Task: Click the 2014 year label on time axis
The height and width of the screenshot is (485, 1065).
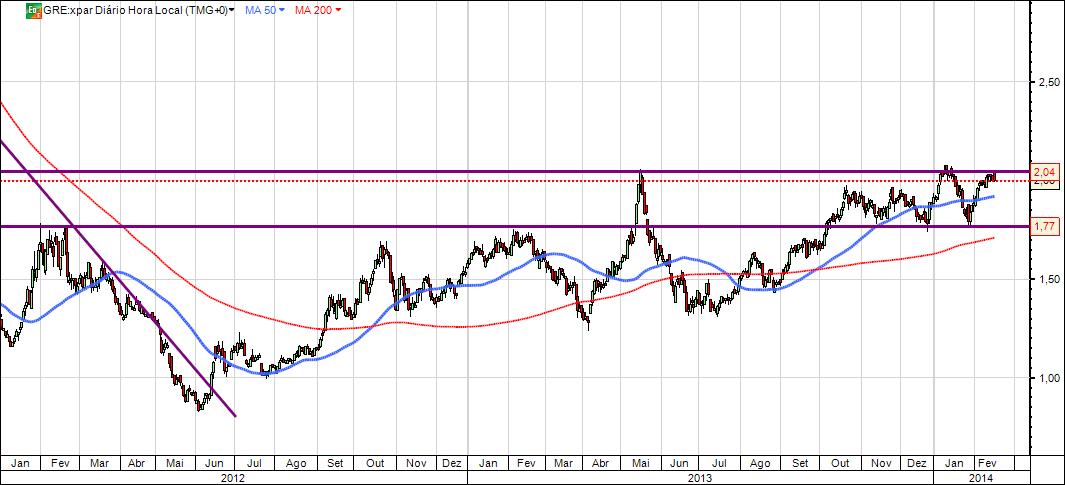Action: [x=980, y=478]
